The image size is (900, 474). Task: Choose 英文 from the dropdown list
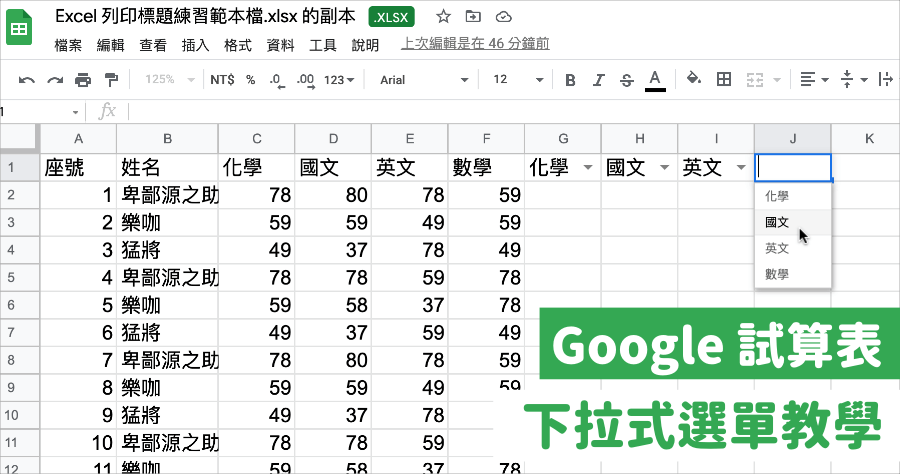click(793, 248)
